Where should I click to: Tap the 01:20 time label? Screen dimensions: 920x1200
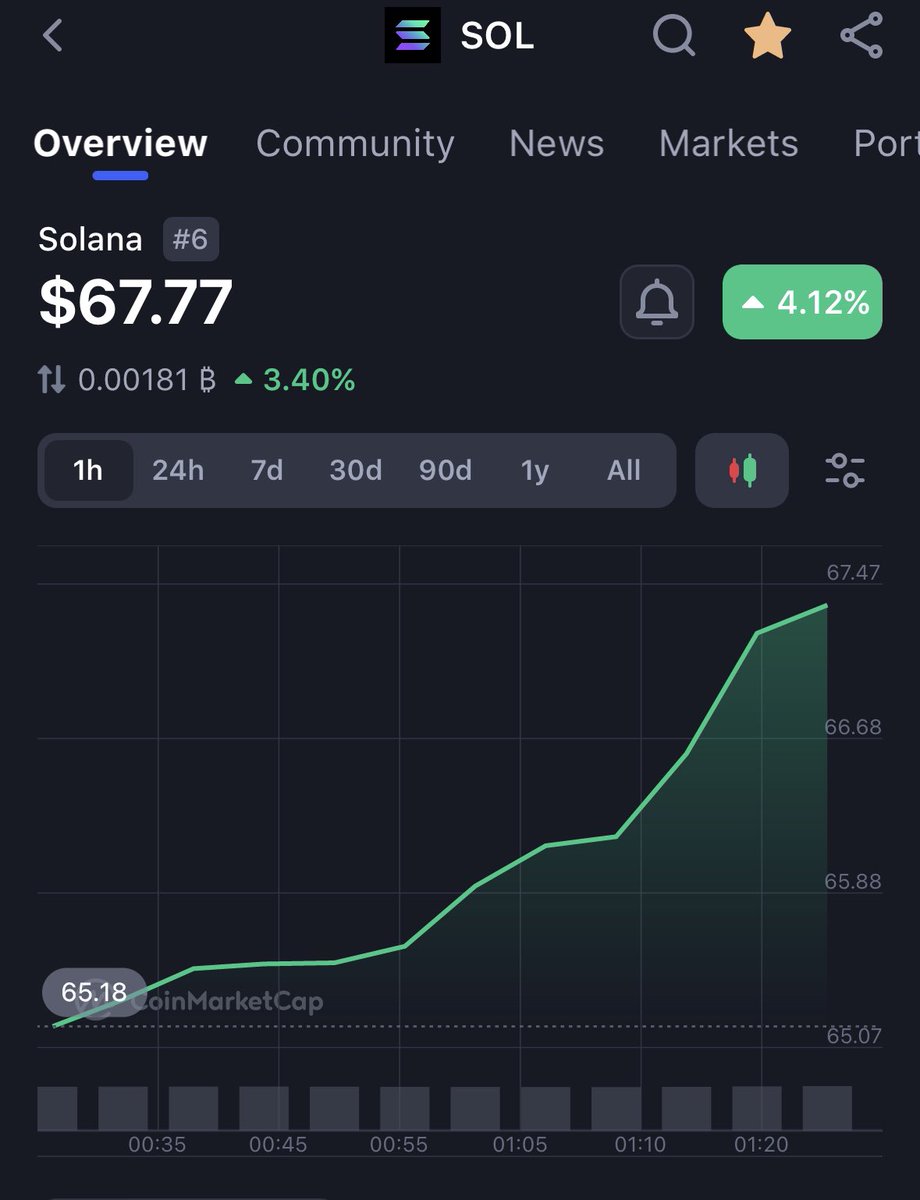point(761,1145)
